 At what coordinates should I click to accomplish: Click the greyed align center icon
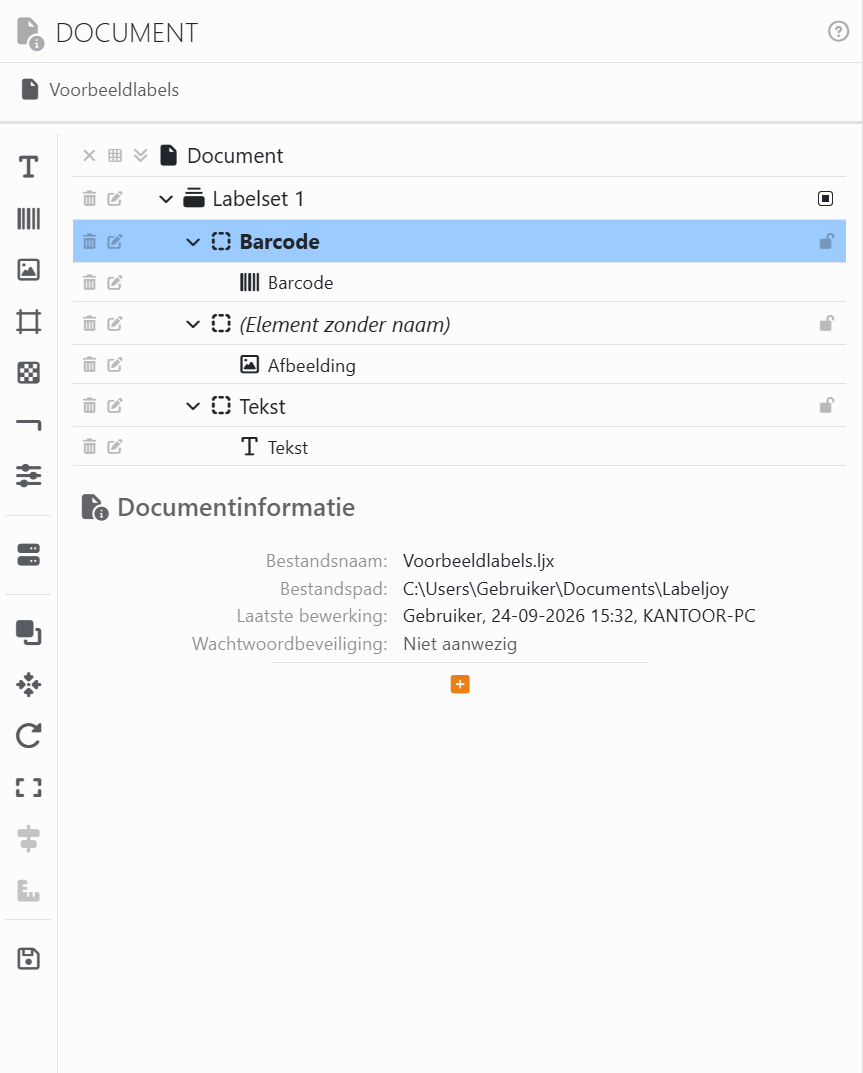pos(28,839)
